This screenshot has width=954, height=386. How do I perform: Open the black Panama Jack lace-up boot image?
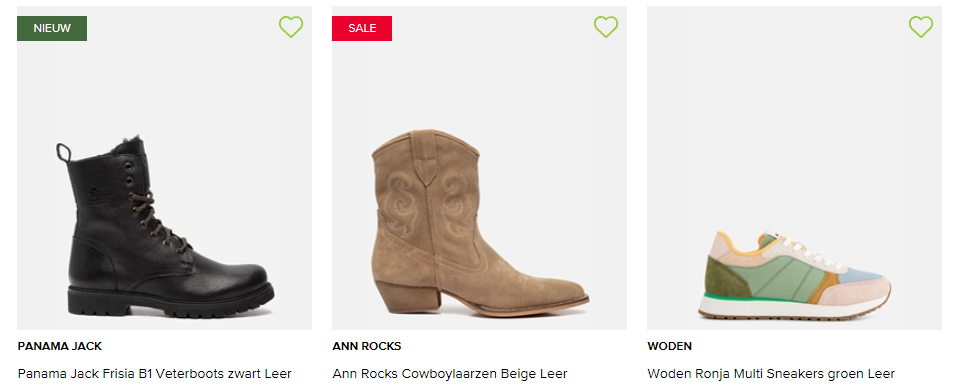click(165, 226)
